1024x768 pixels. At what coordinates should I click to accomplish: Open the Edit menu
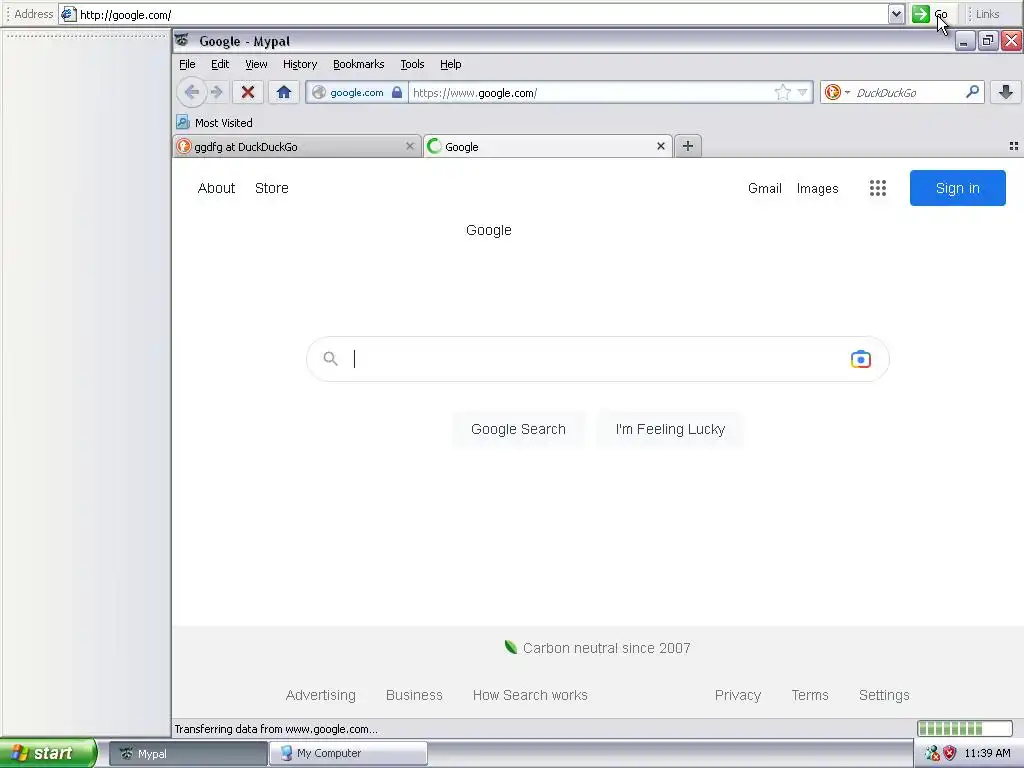(x=220, y=64)
